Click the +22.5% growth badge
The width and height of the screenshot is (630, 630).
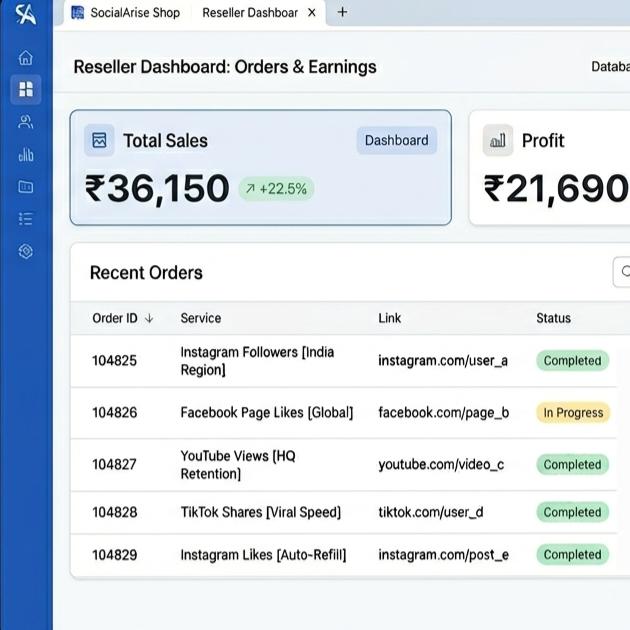276,188
